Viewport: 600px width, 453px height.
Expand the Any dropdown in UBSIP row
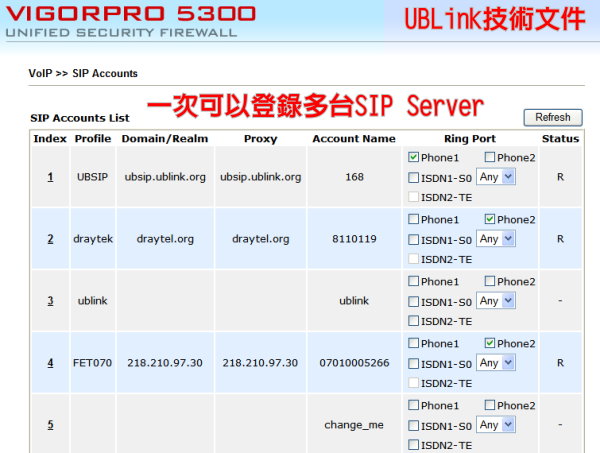(496, 177)
